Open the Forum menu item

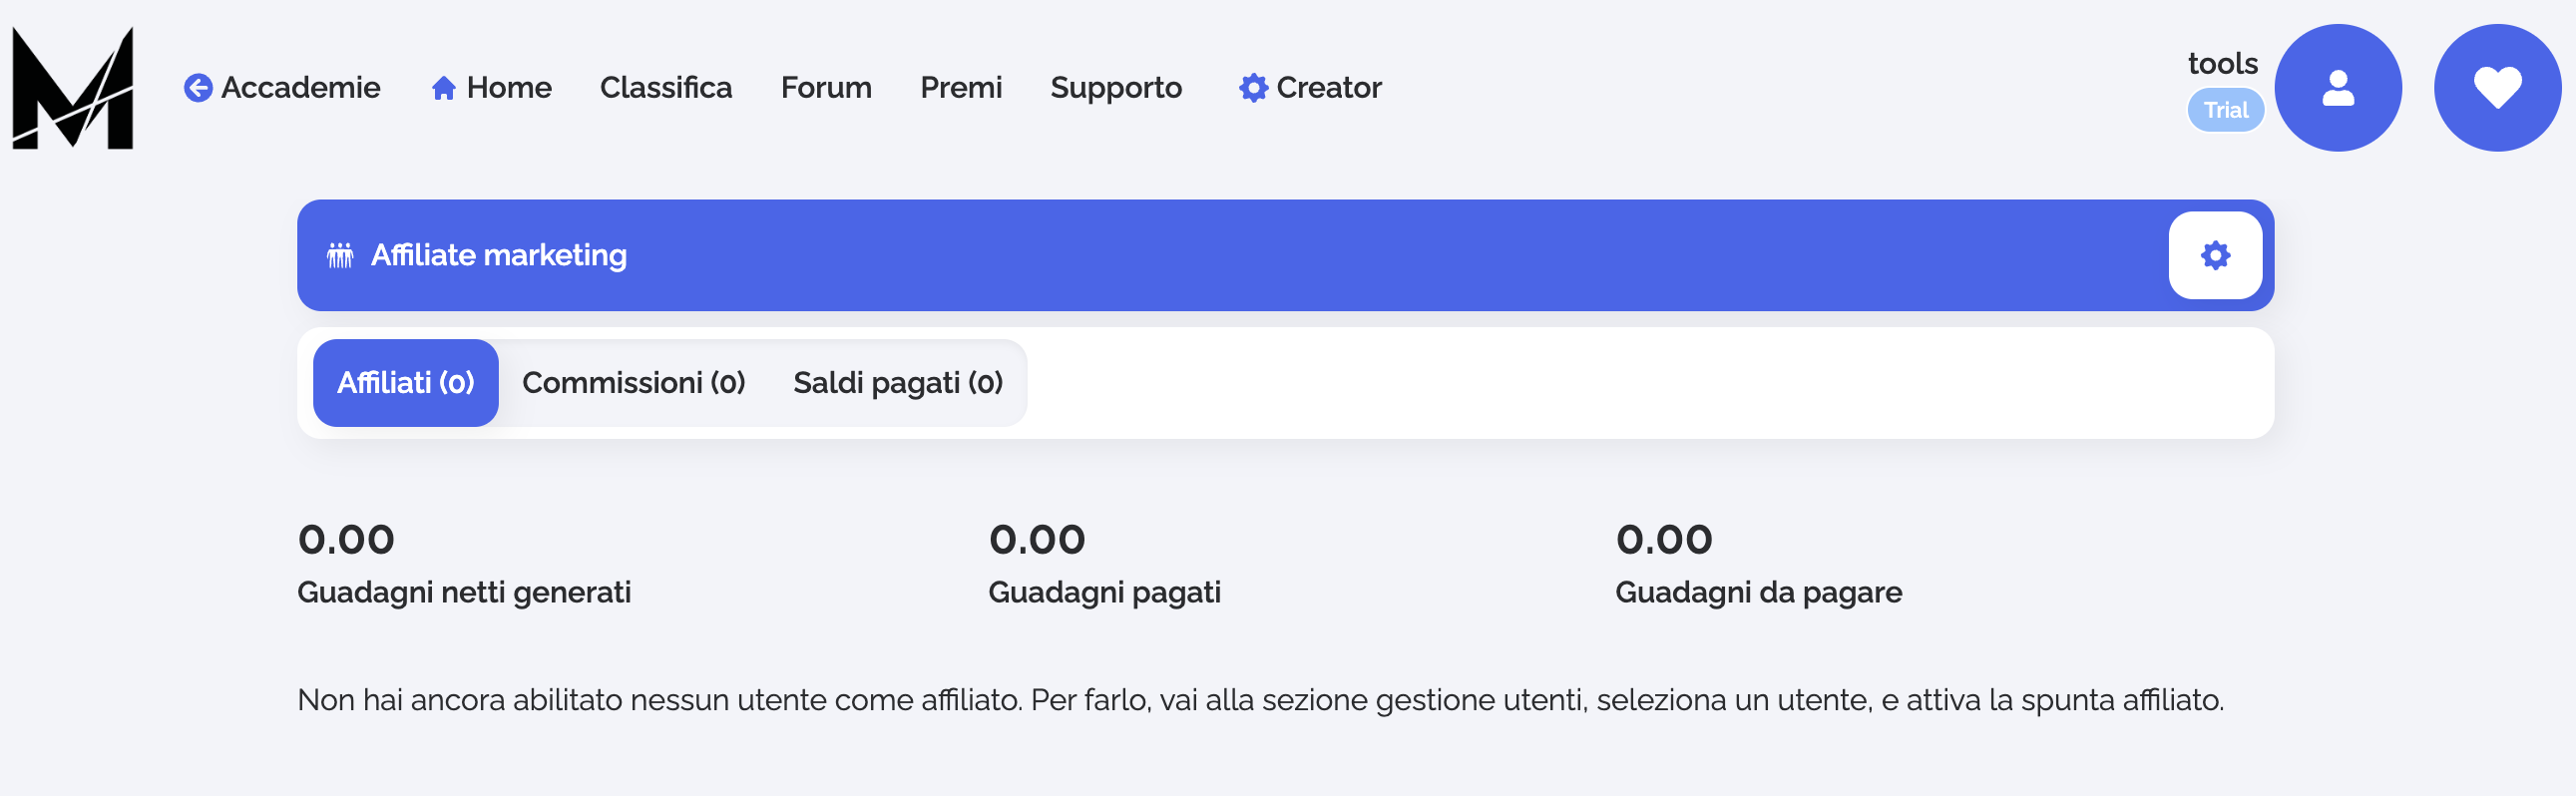[x=825, y=88]
